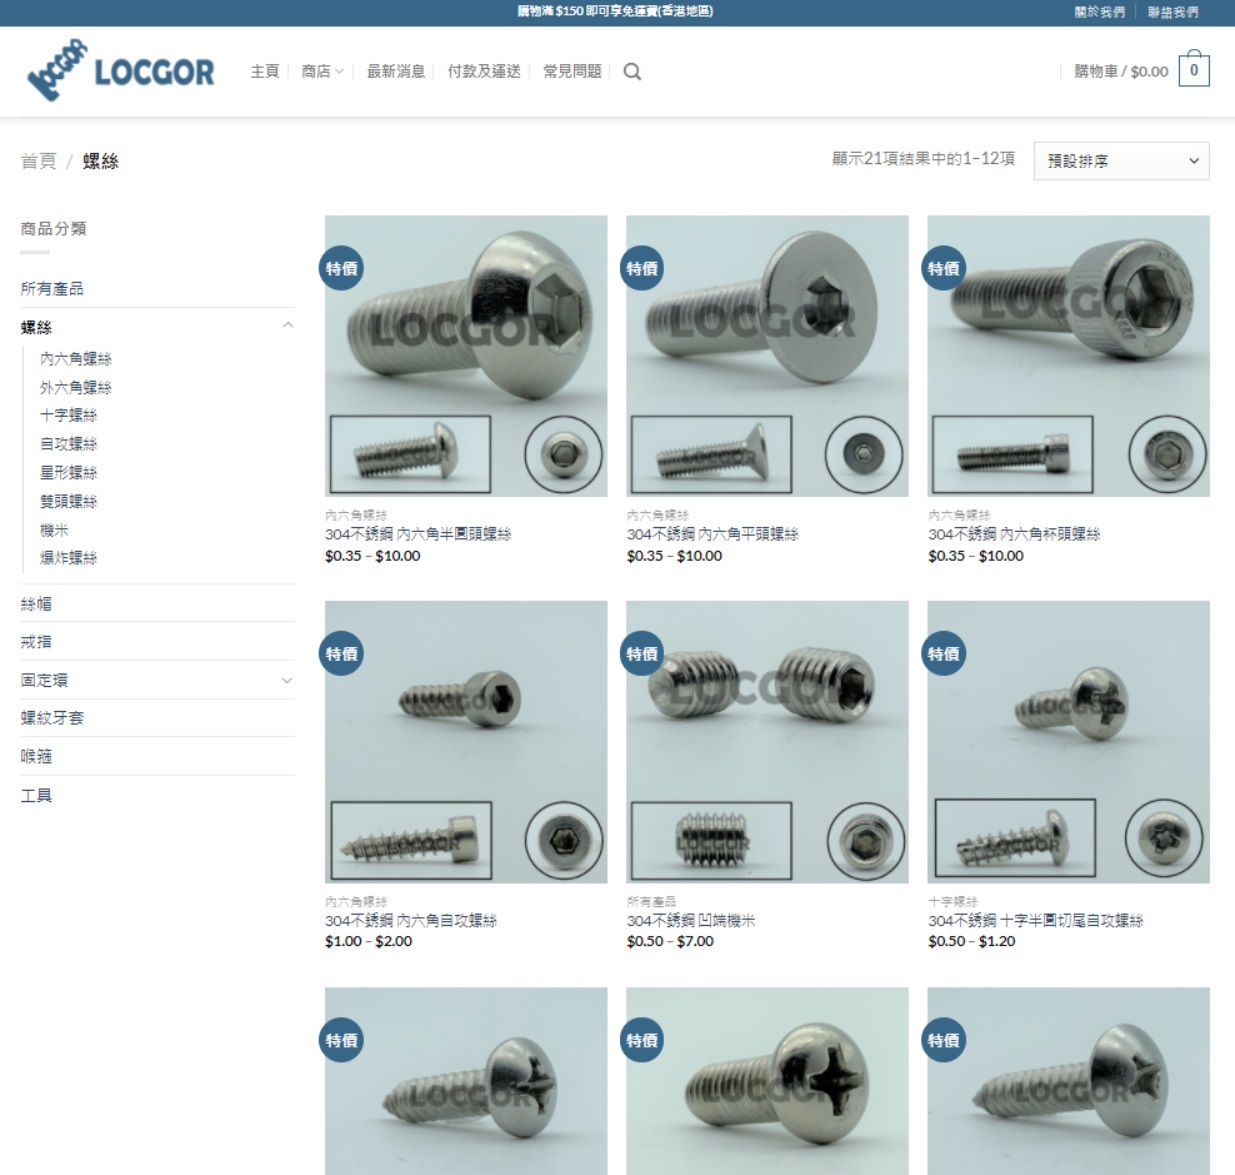This screenshot has height=1175, width=1235.
Task: Click 聯絡我們 link in top bar
Action: pos(1172,12)
